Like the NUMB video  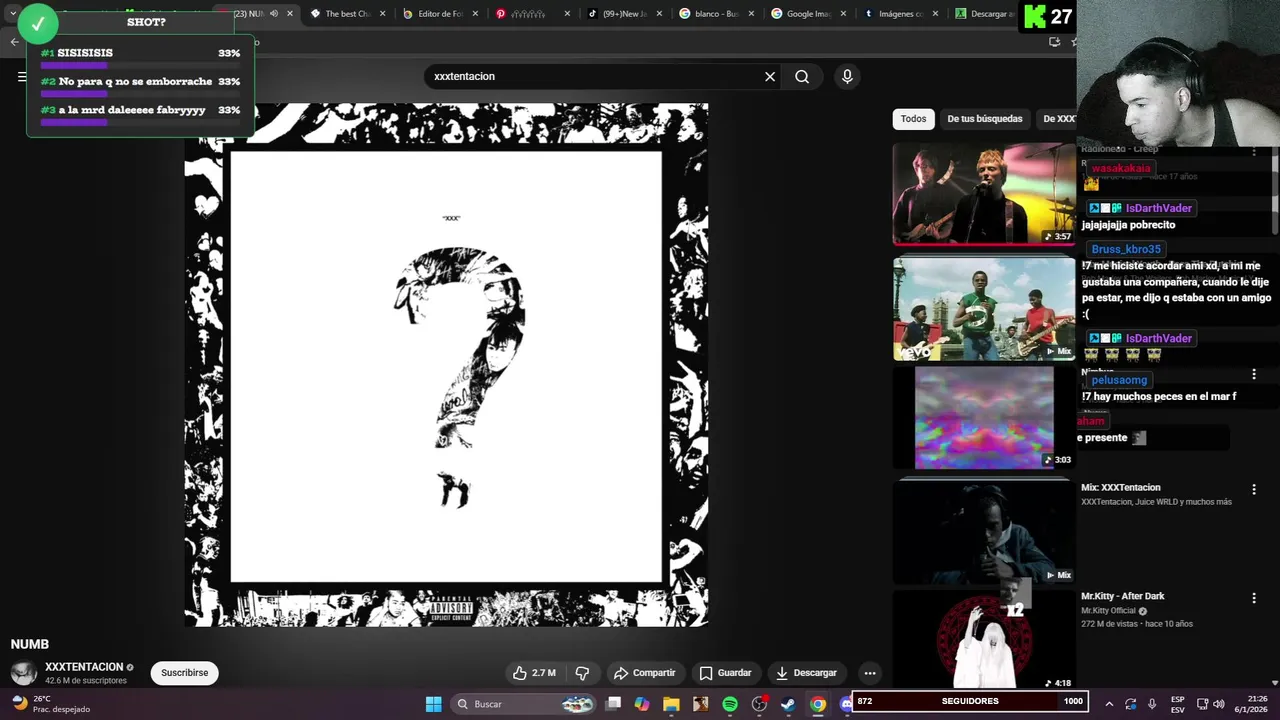pyautogui.click(x=535, y=673)
